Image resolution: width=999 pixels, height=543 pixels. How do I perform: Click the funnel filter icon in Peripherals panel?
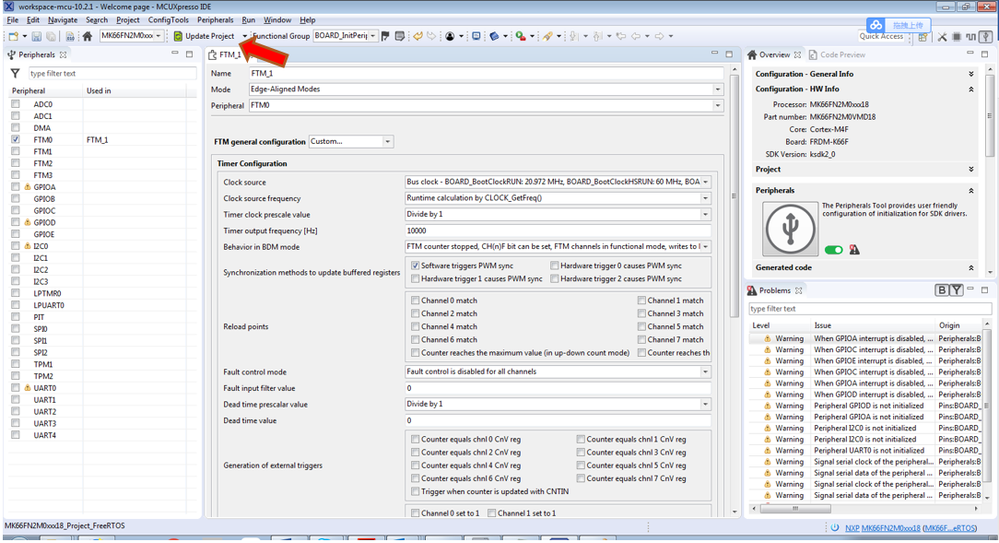click(x=15, y=74)
